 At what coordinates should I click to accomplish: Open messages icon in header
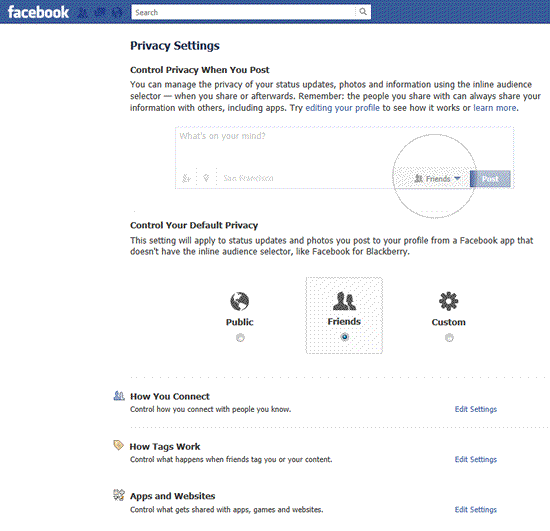point(100,13)
